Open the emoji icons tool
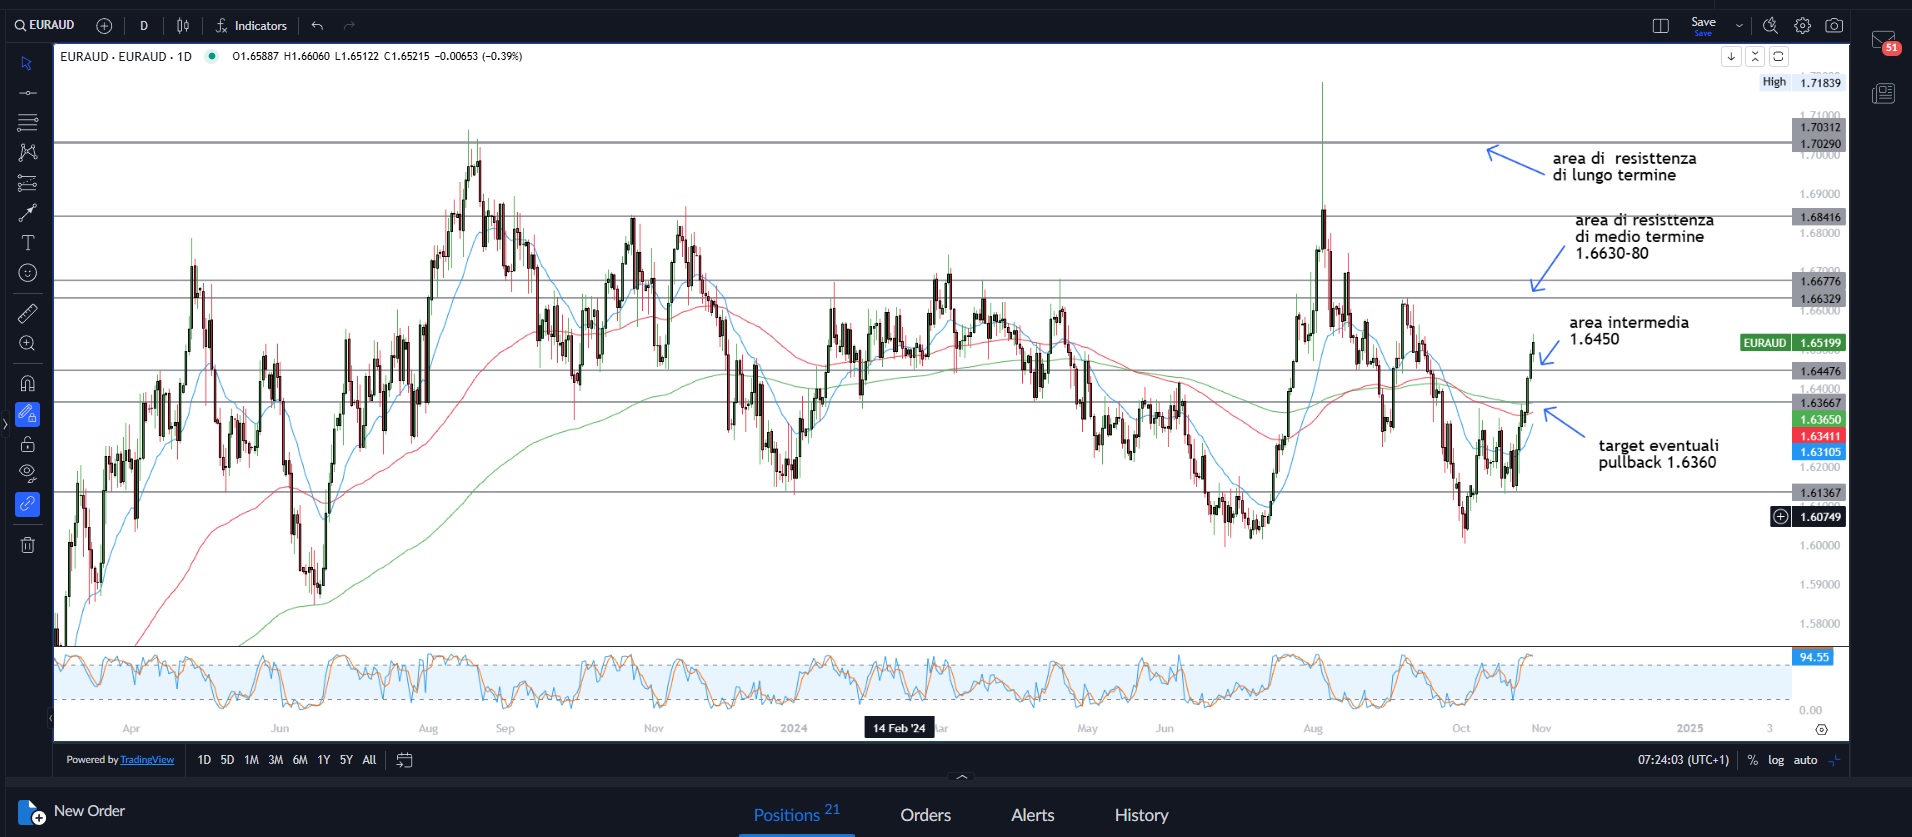Screen dimensions: 1912x837 pyautogui.click(x=27, y=273)
